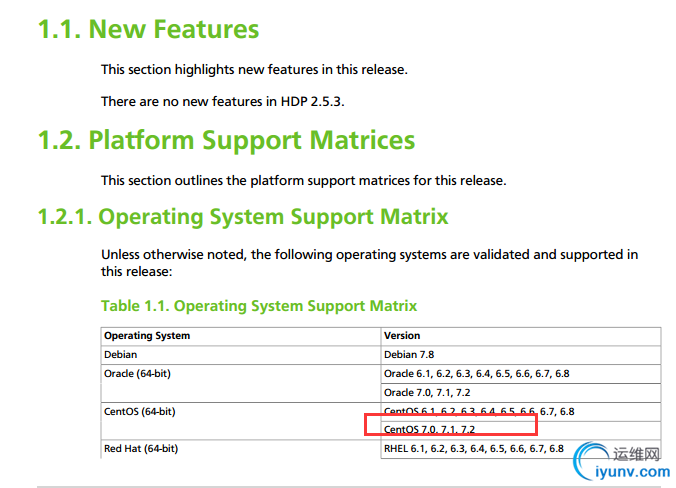Click the 'Unless otherwise noted' paragraph
This screenshot has width=676, height=488.
tap(369, 263)
